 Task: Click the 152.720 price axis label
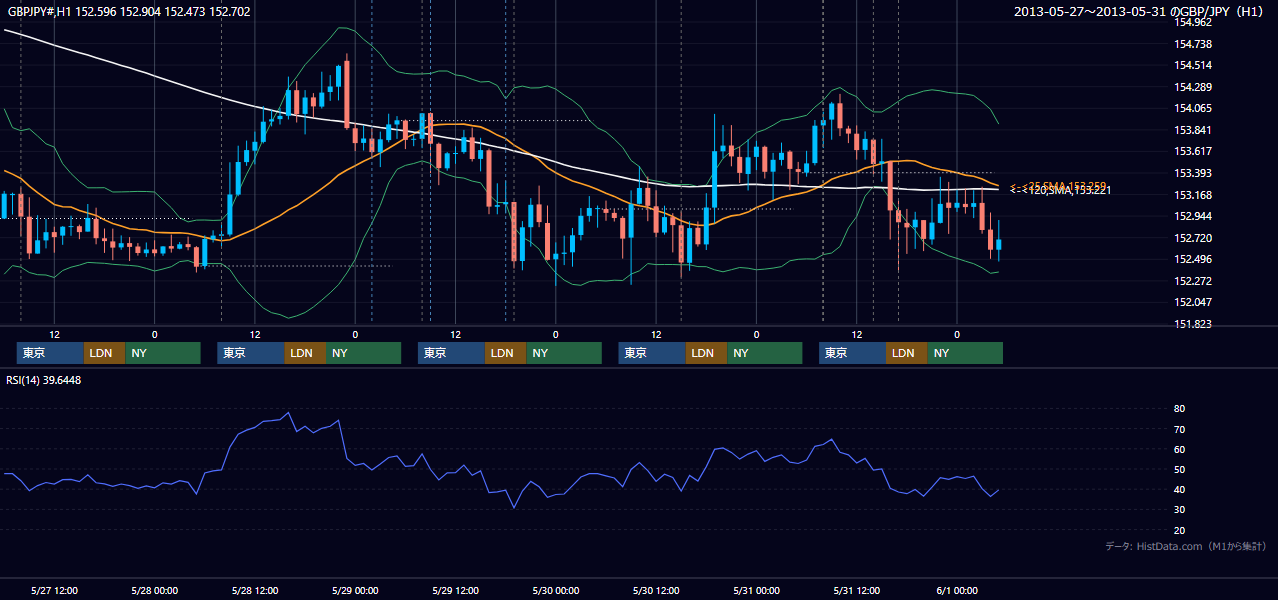[x=1193, y=238]
